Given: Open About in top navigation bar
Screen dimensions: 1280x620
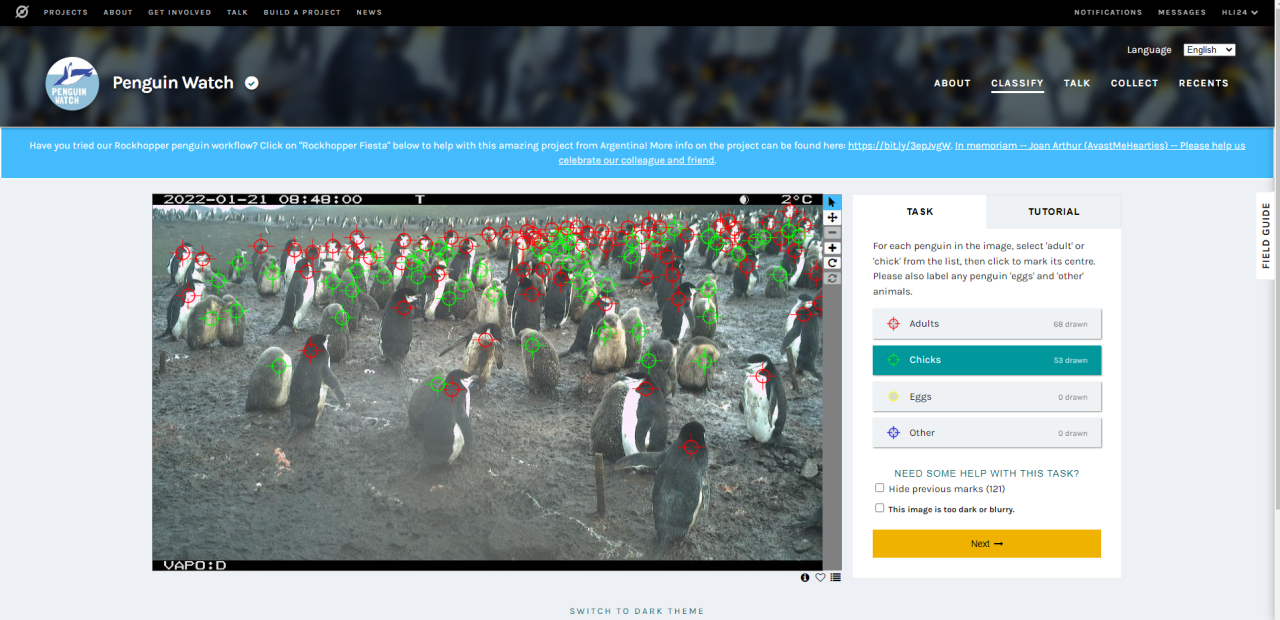Looking at the screenshot, I should click(x=118, y=12).
